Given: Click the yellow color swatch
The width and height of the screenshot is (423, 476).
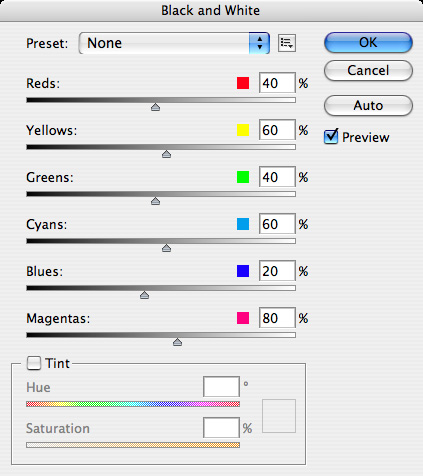Looking at the screenshot, I should (243, 130).
